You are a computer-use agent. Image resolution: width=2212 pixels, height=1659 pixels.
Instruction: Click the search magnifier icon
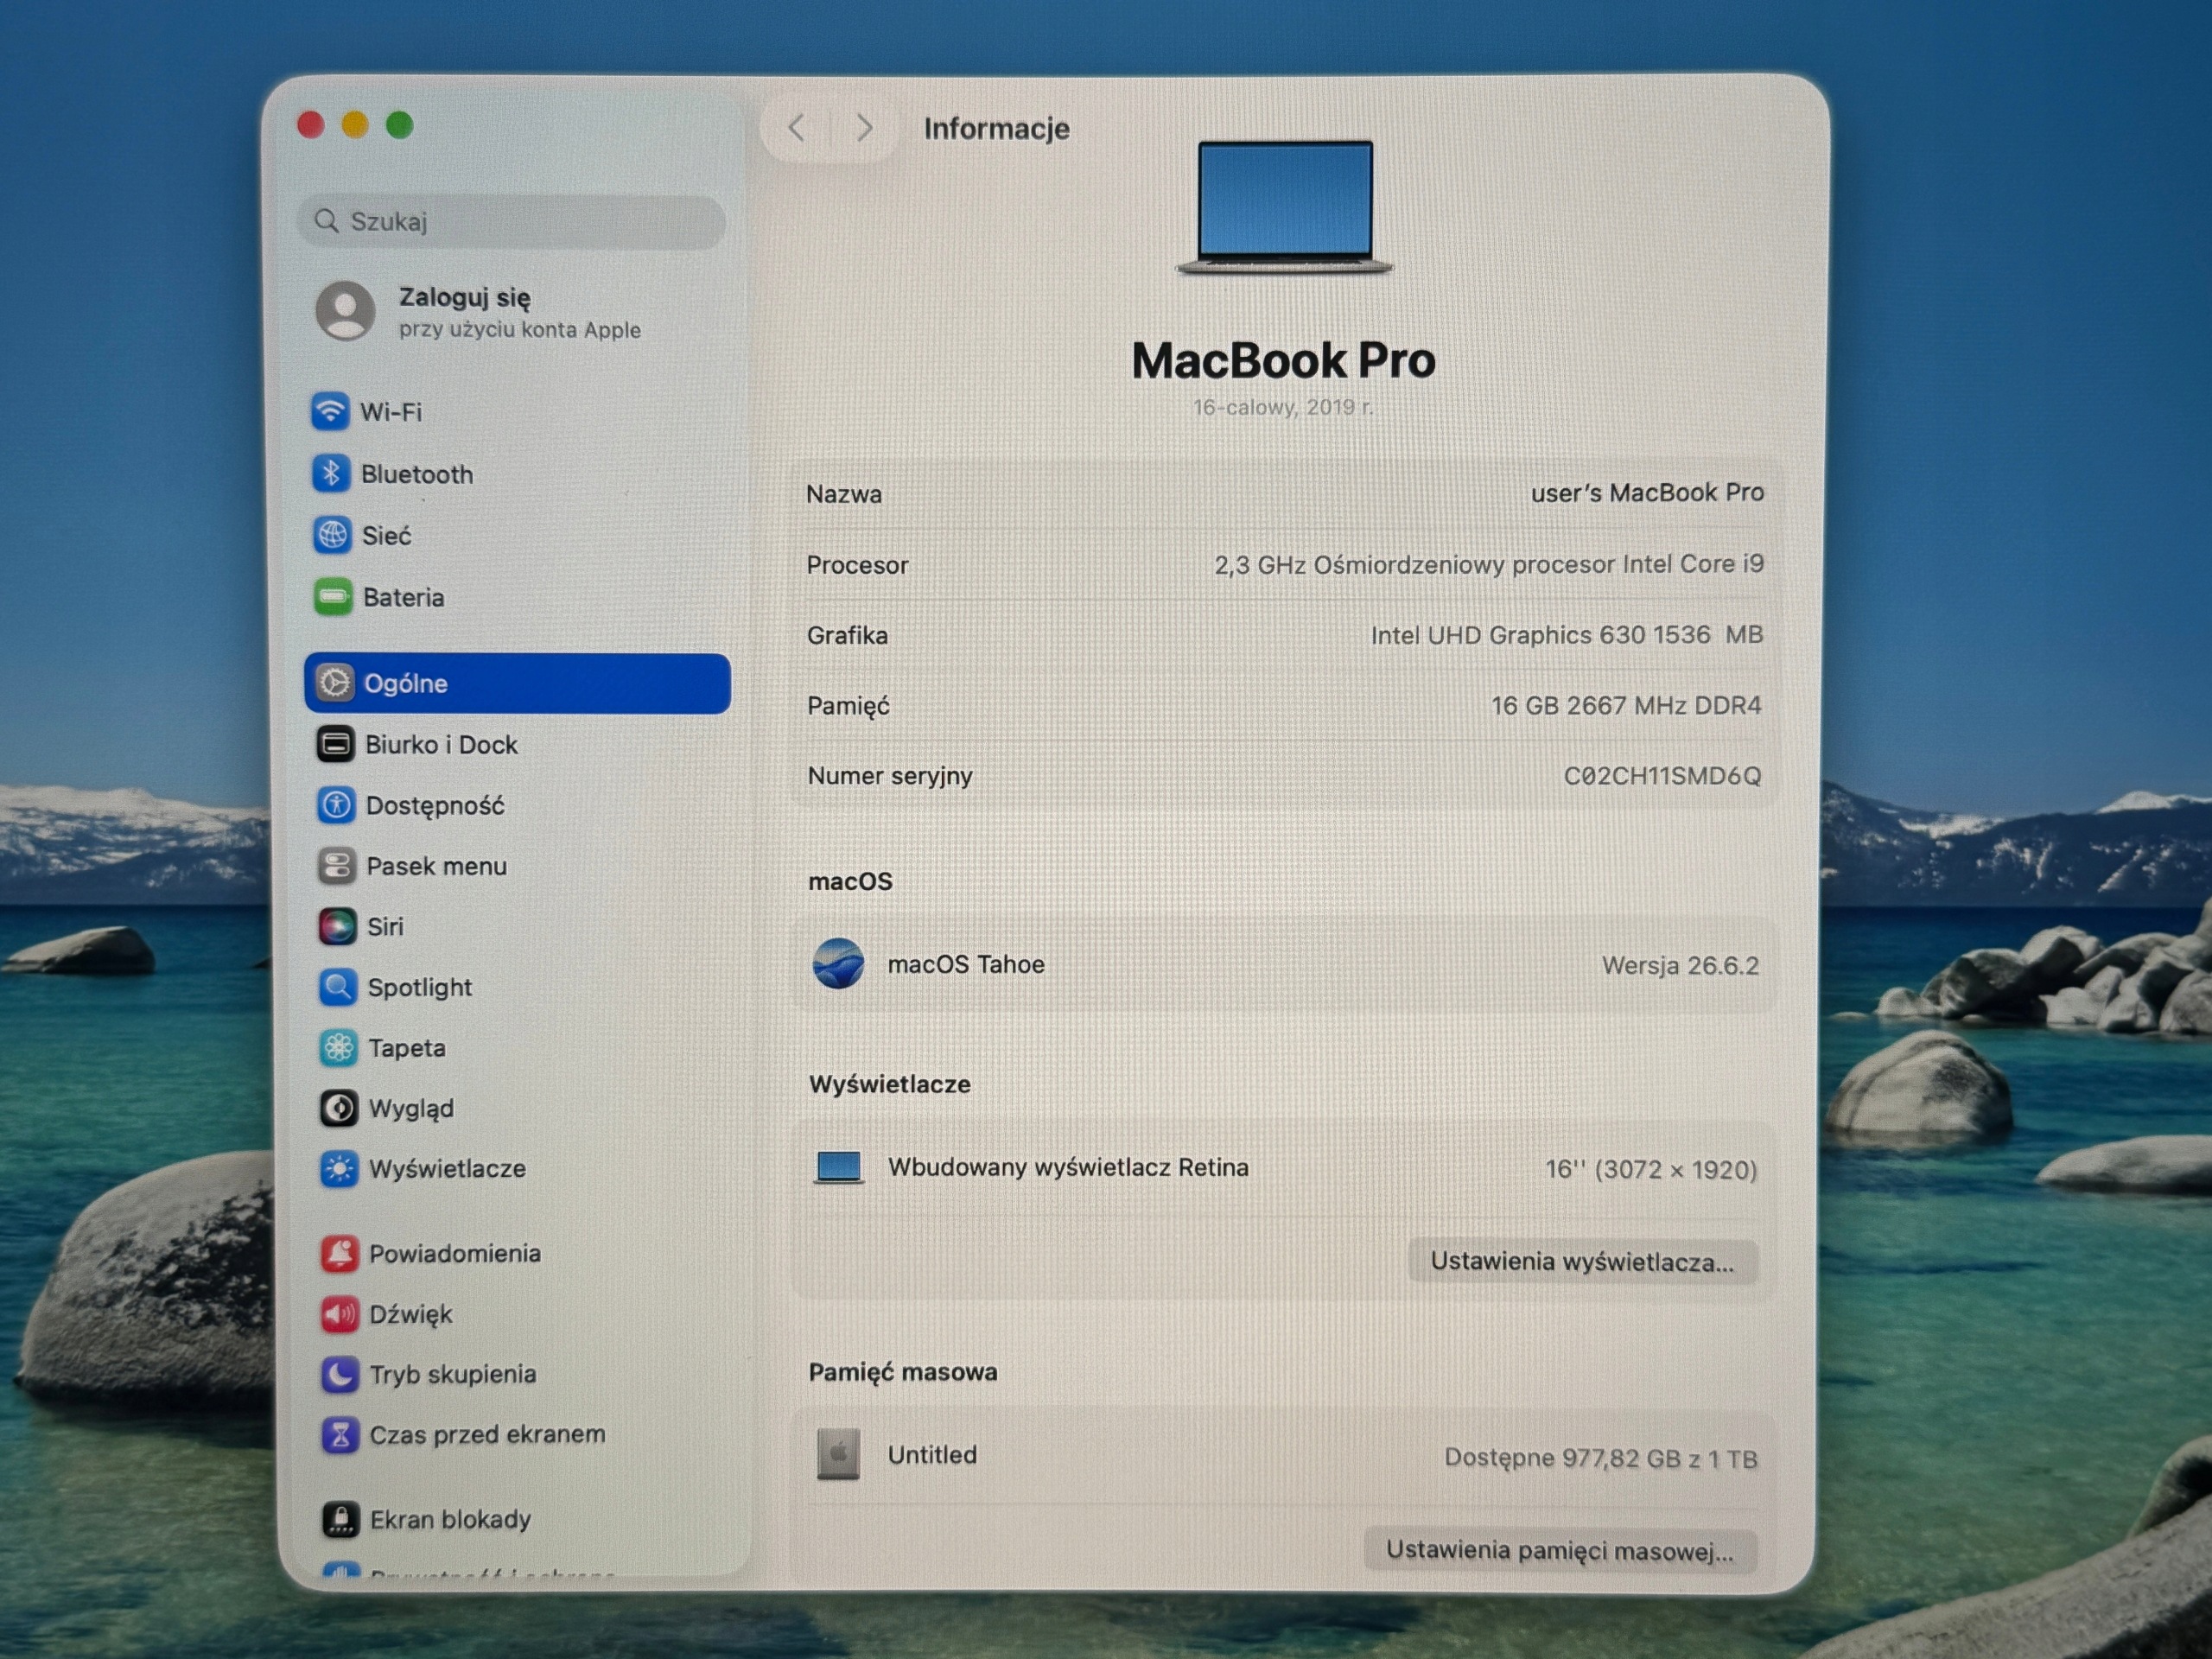coord(326,220)
